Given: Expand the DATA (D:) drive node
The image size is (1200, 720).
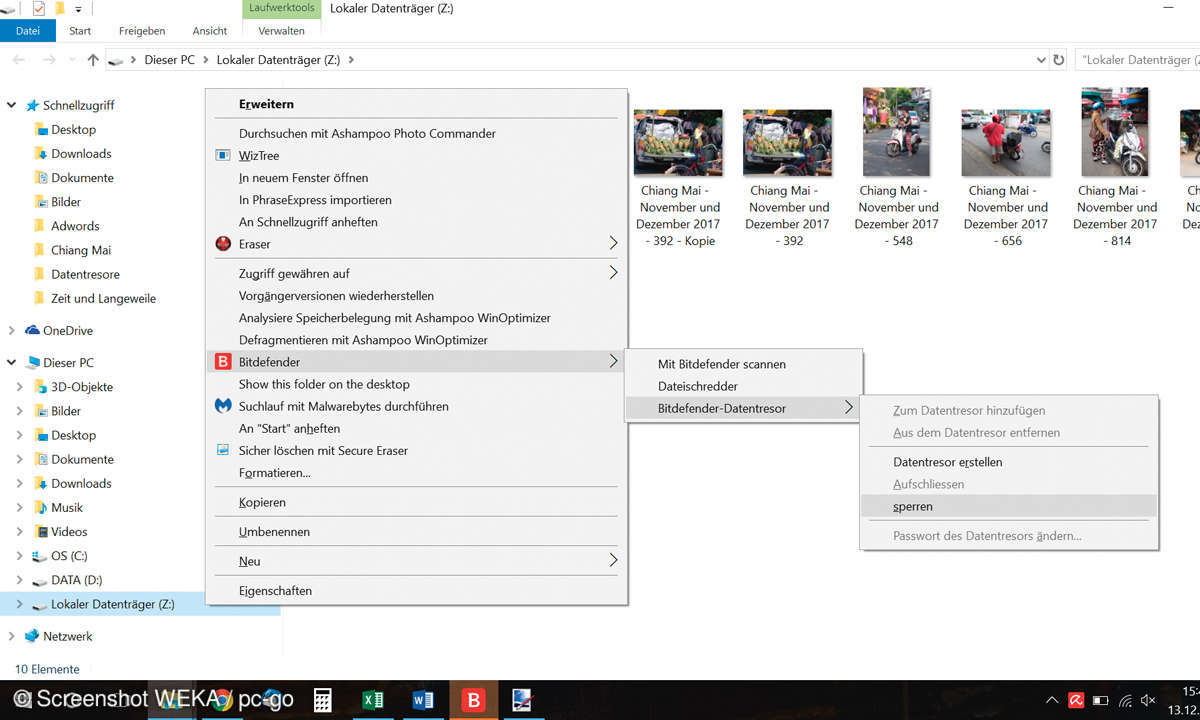Looking at the screenshot, I should click(x=20, y=580).
